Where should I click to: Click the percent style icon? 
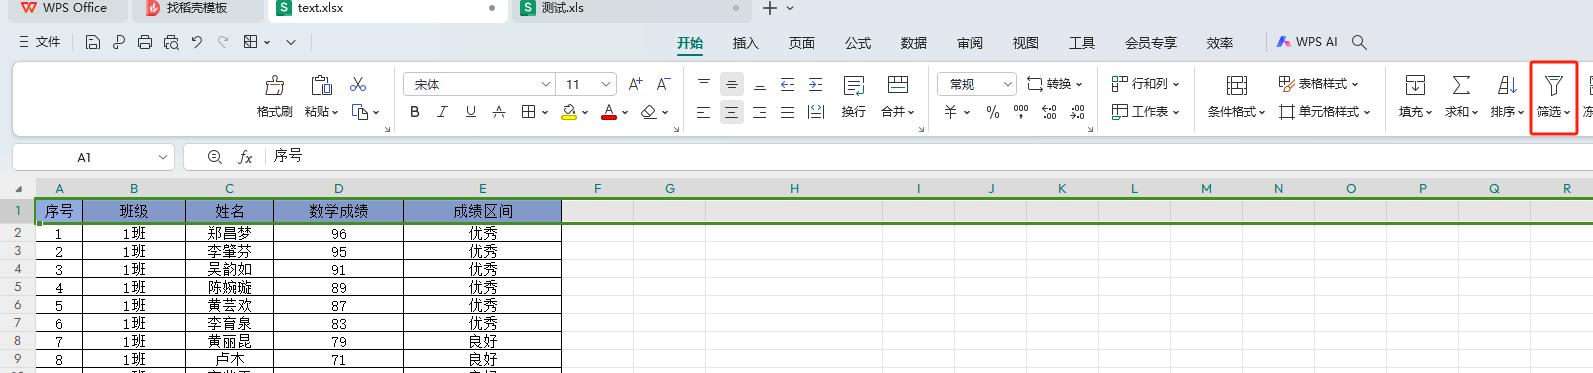click(x=993, y=112)
